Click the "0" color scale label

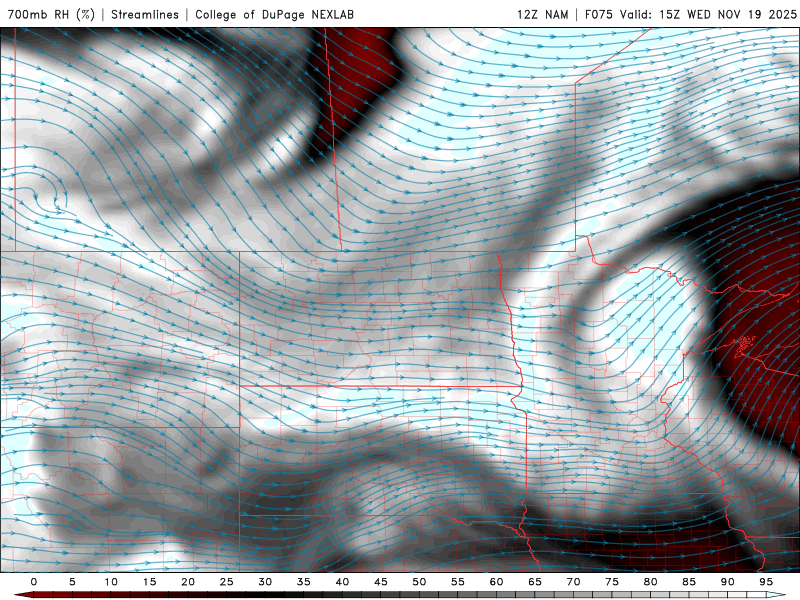pyautogui.click(x=34, y=582)
